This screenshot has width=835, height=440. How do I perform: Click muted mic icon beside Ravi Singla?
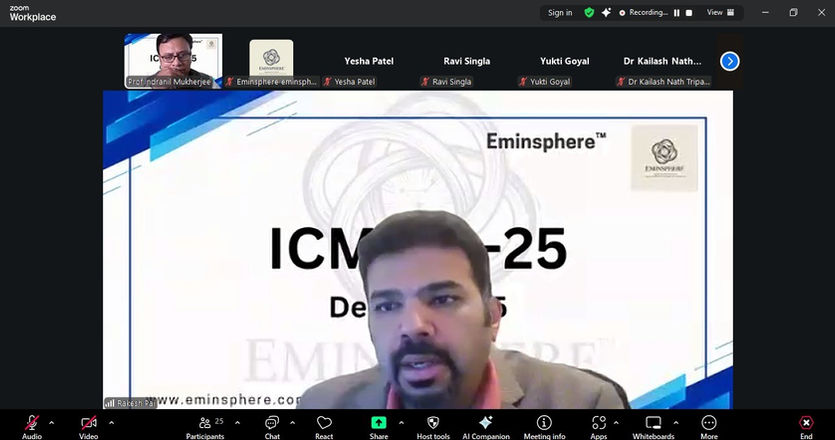tap(425, 82)
